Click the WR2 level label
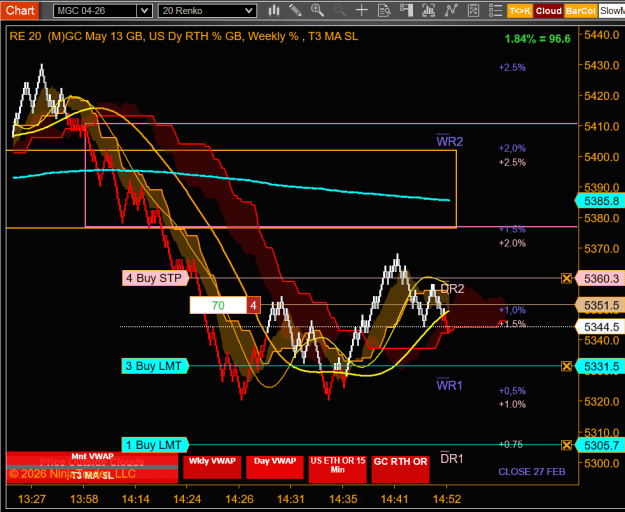Viewport: 625px width, 512px height. [450, 141]
